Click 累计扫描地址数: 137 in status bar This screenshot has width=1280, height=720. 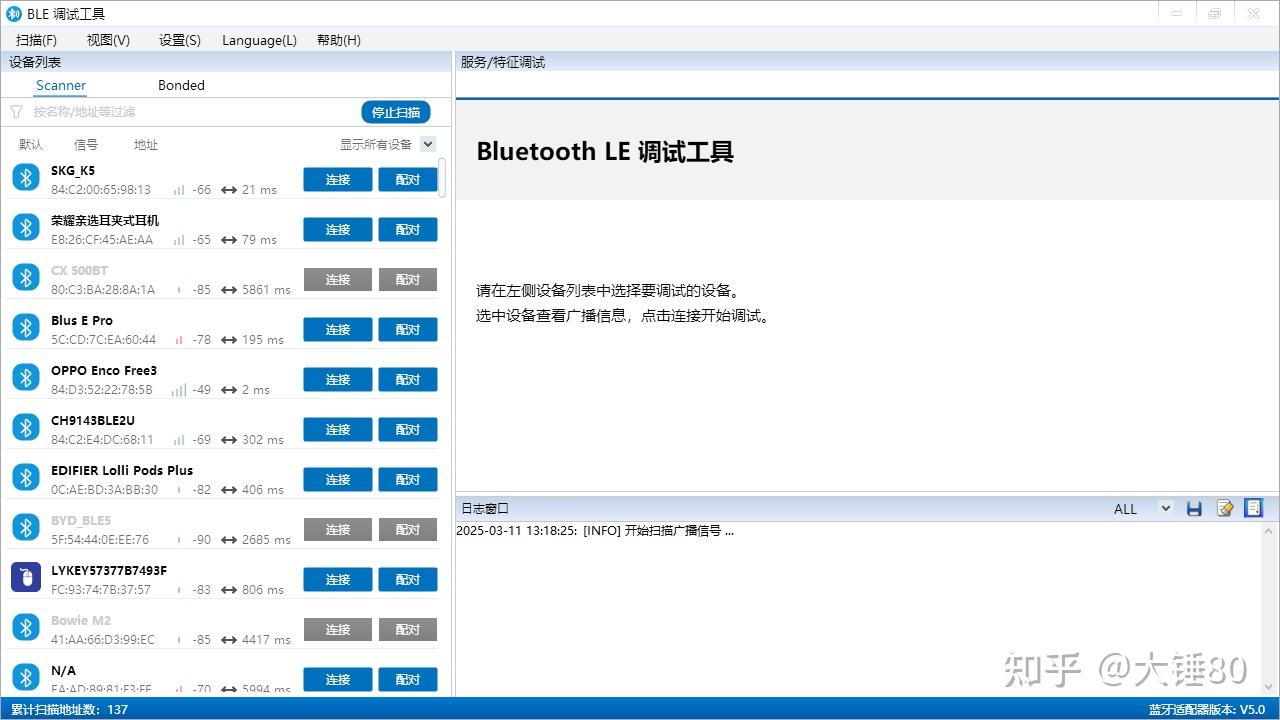click(x=69, y=709)
